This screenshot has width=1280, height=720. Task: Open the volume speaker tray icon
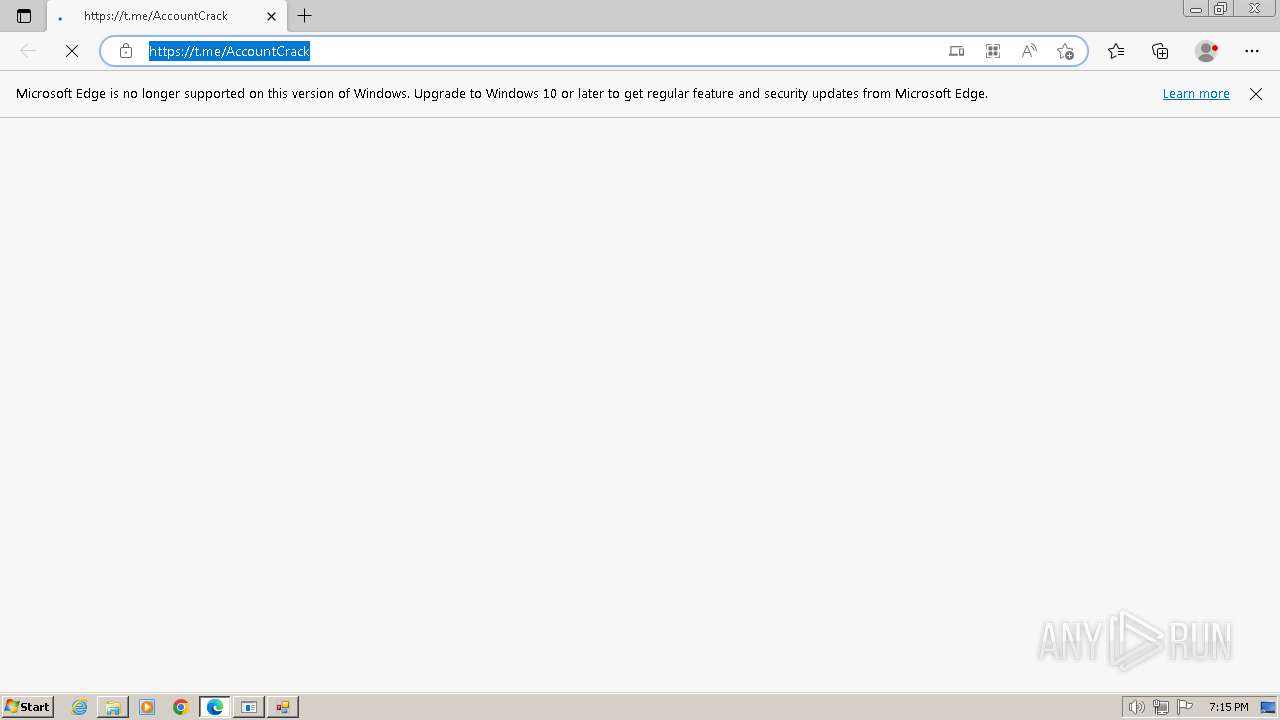(x=1136, y=707)
